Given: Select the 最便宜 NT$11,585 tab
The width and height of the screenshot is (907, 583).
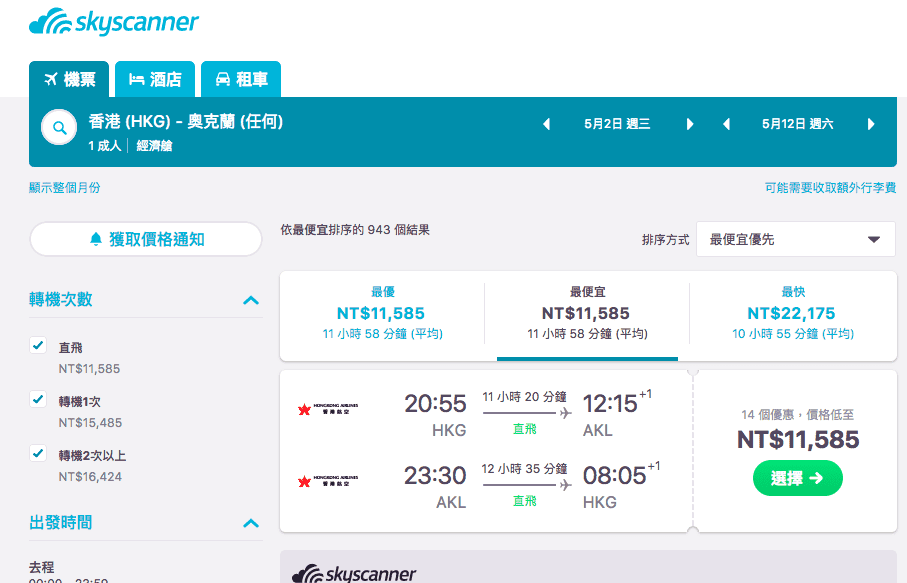Looking at the screenshot, I should tap(587, 313).
